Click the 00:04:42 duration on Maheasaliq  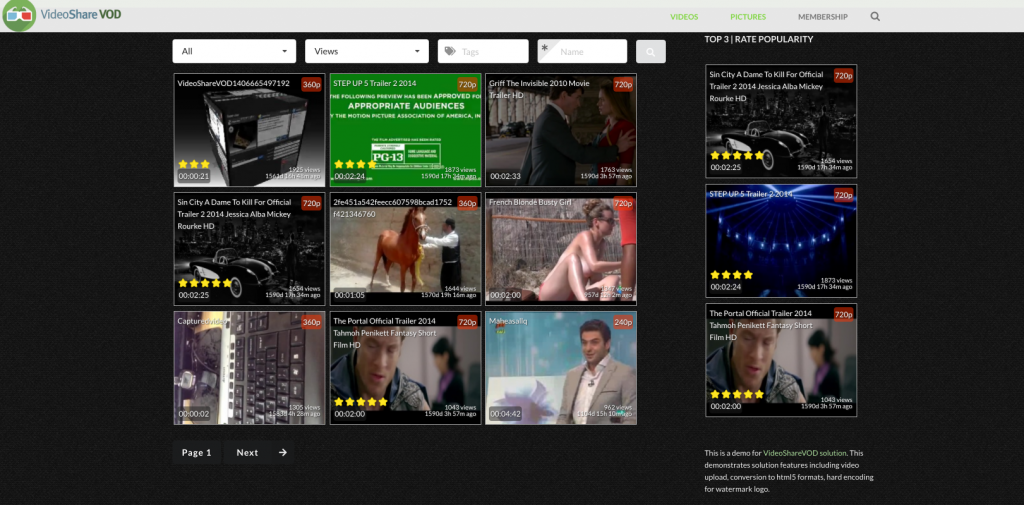(505, 414)
